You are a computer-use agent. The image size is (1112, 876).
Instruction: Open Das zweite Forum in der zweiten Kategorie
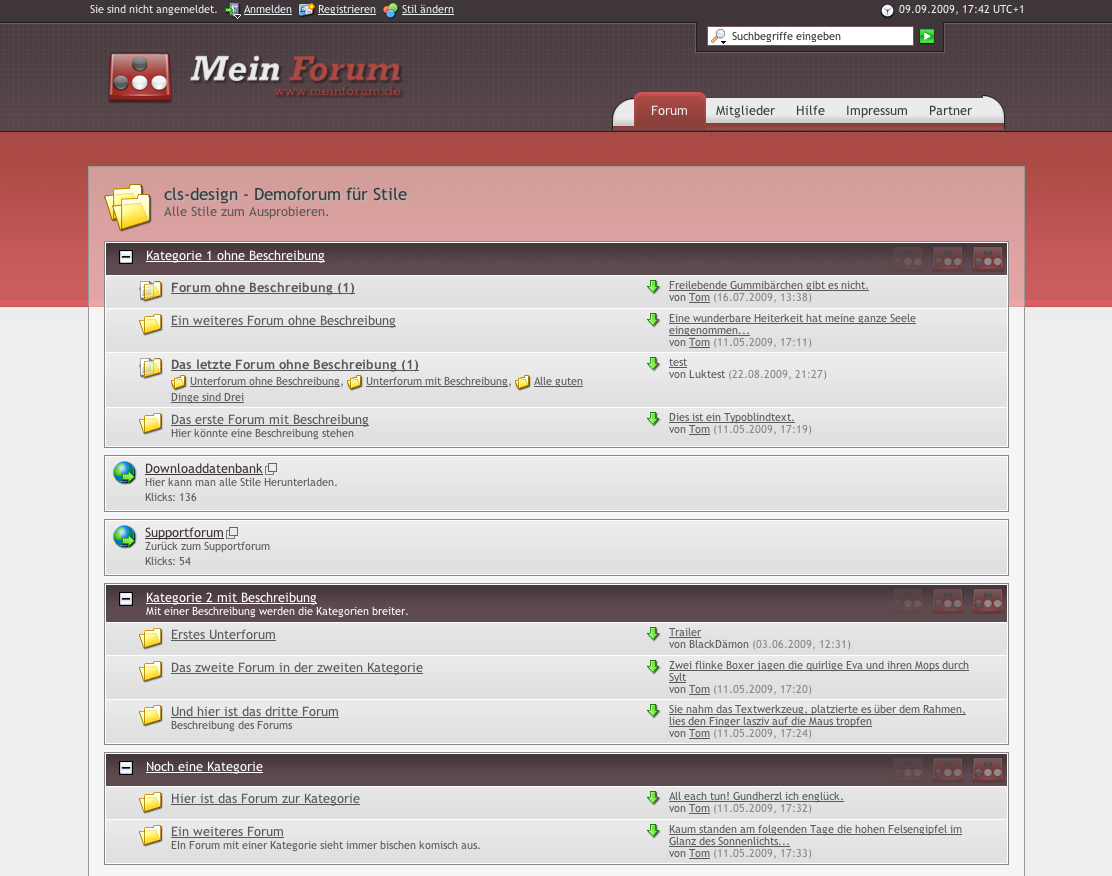point(296,668)
